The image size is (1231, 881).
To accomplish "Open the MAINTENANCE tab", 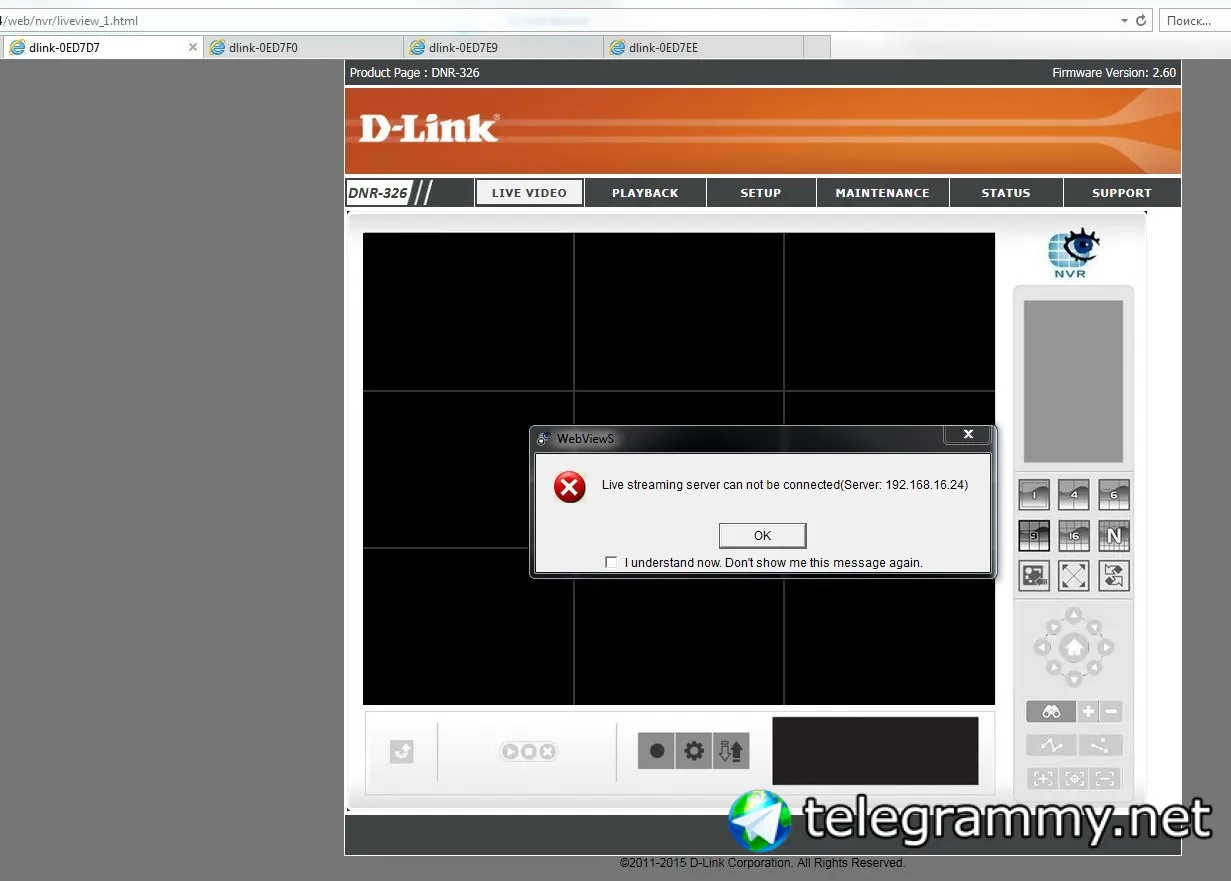I will (x=883, y=193).
